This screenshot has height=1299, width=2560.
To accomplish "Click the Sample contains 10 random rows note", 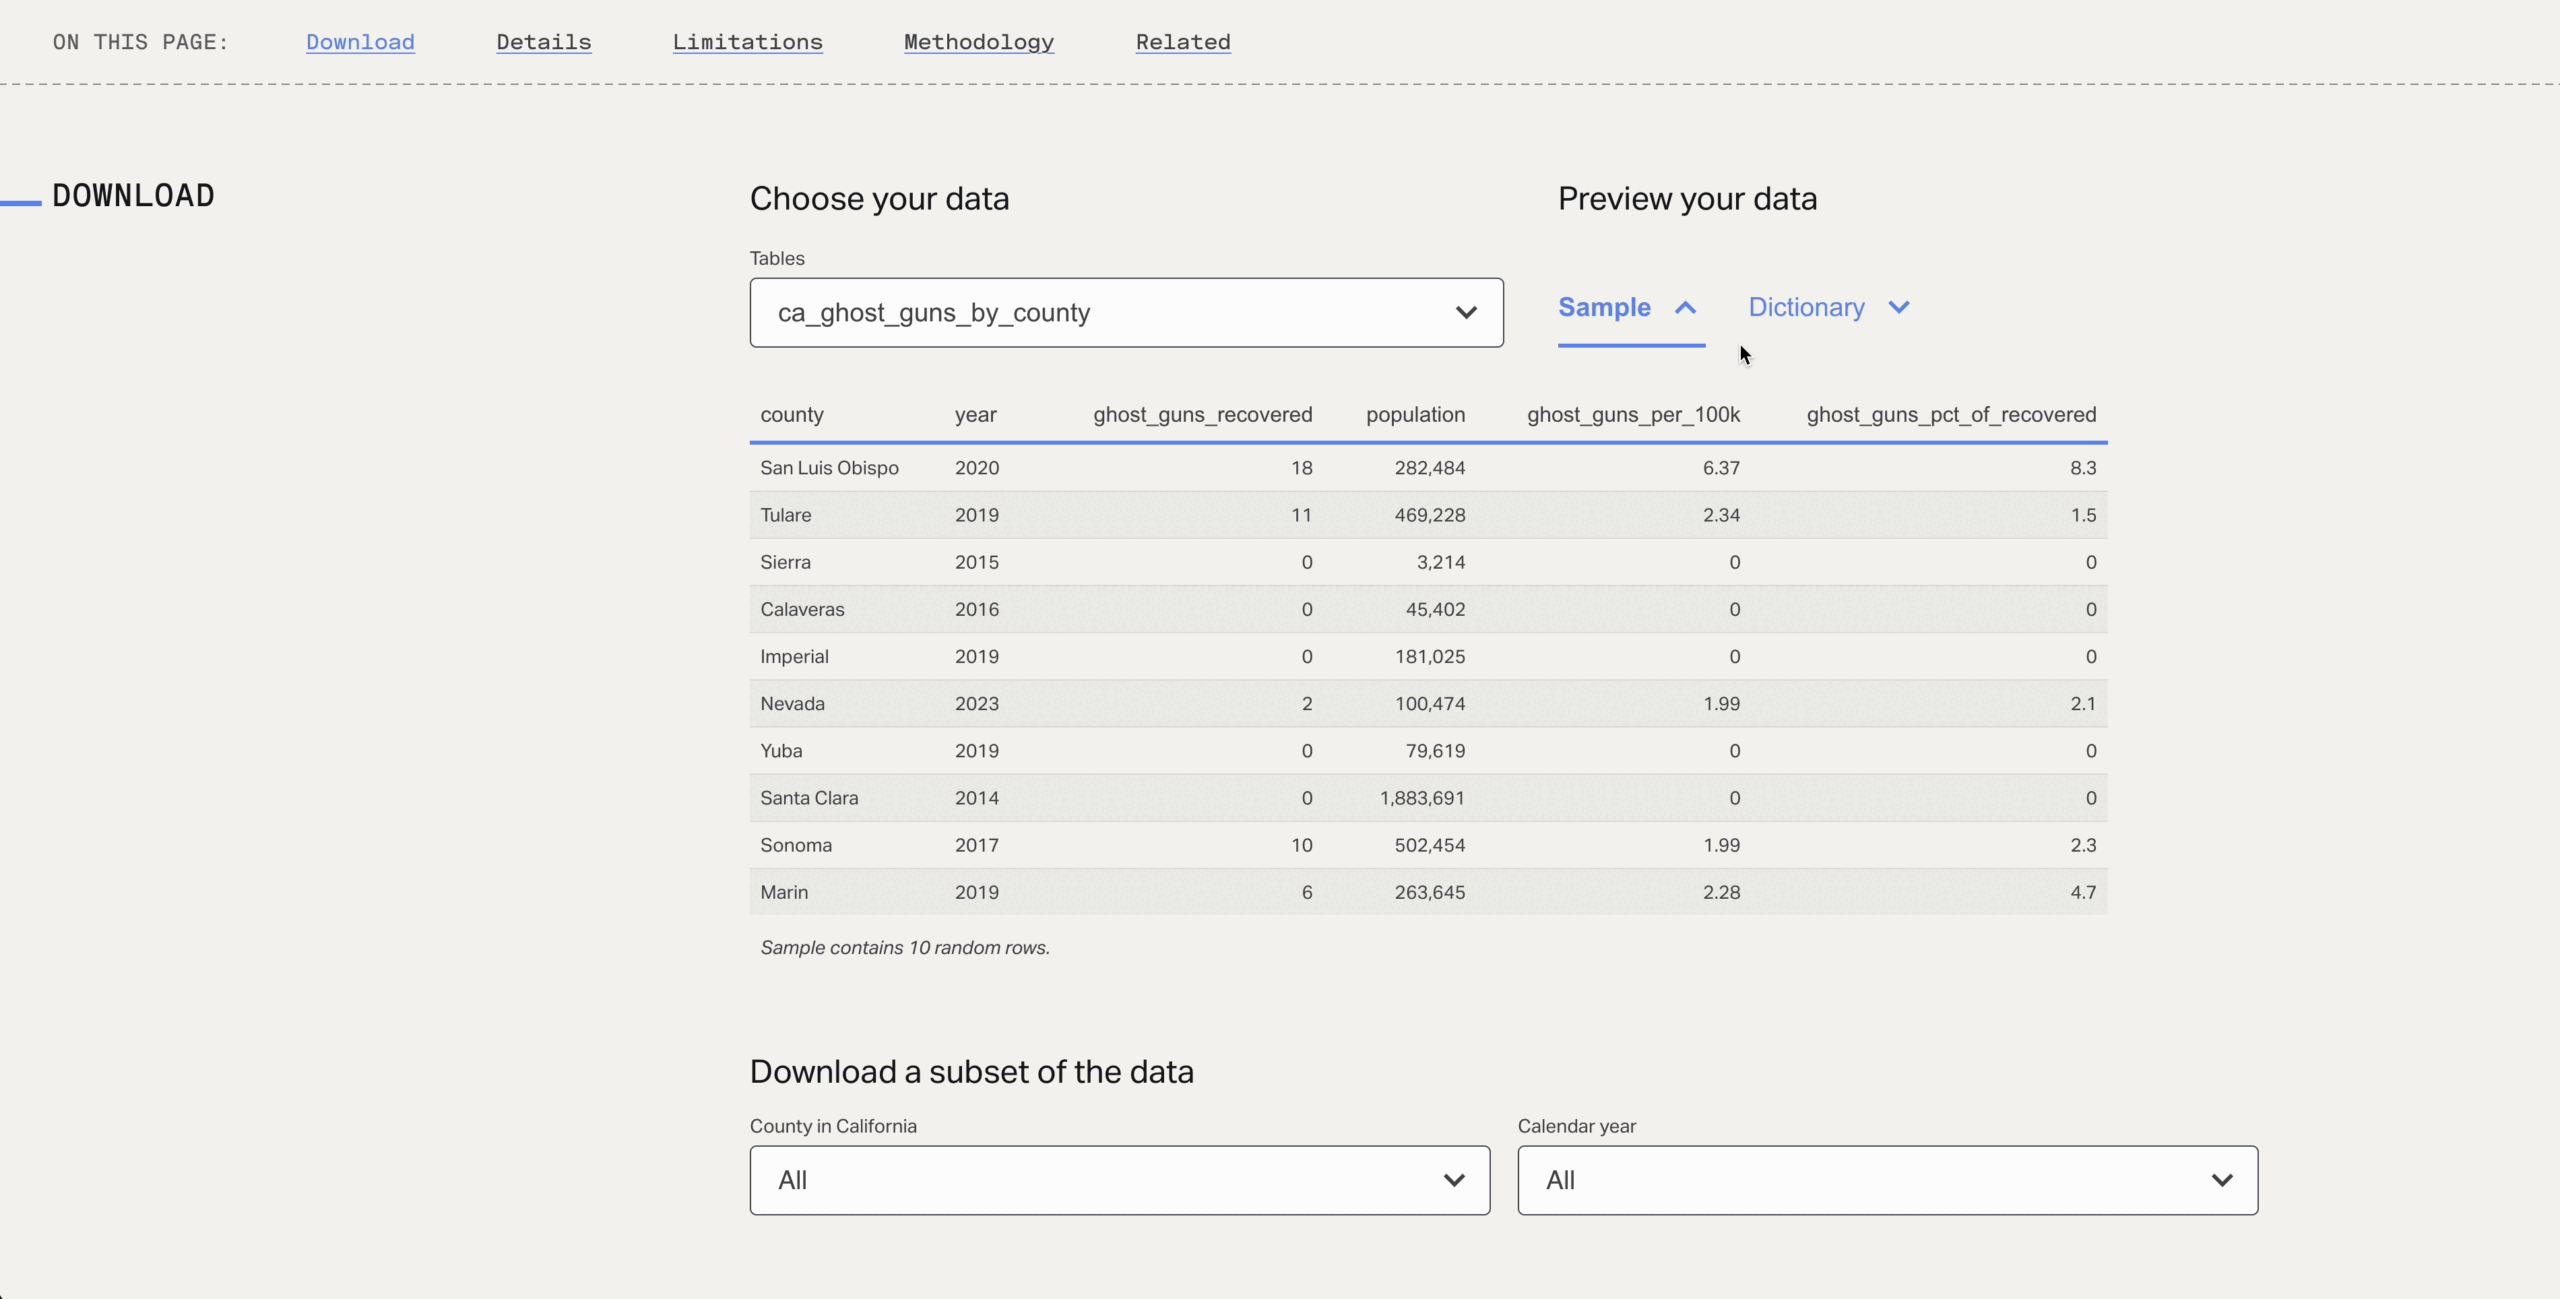I will [x=905, y=948].
